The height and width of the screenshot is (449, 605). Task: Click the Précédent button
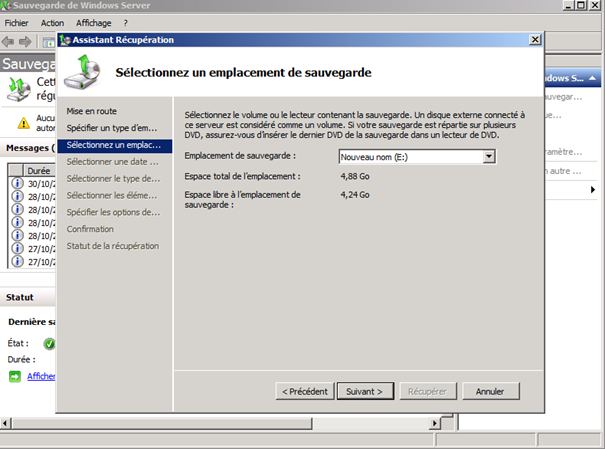click(305, 392)
